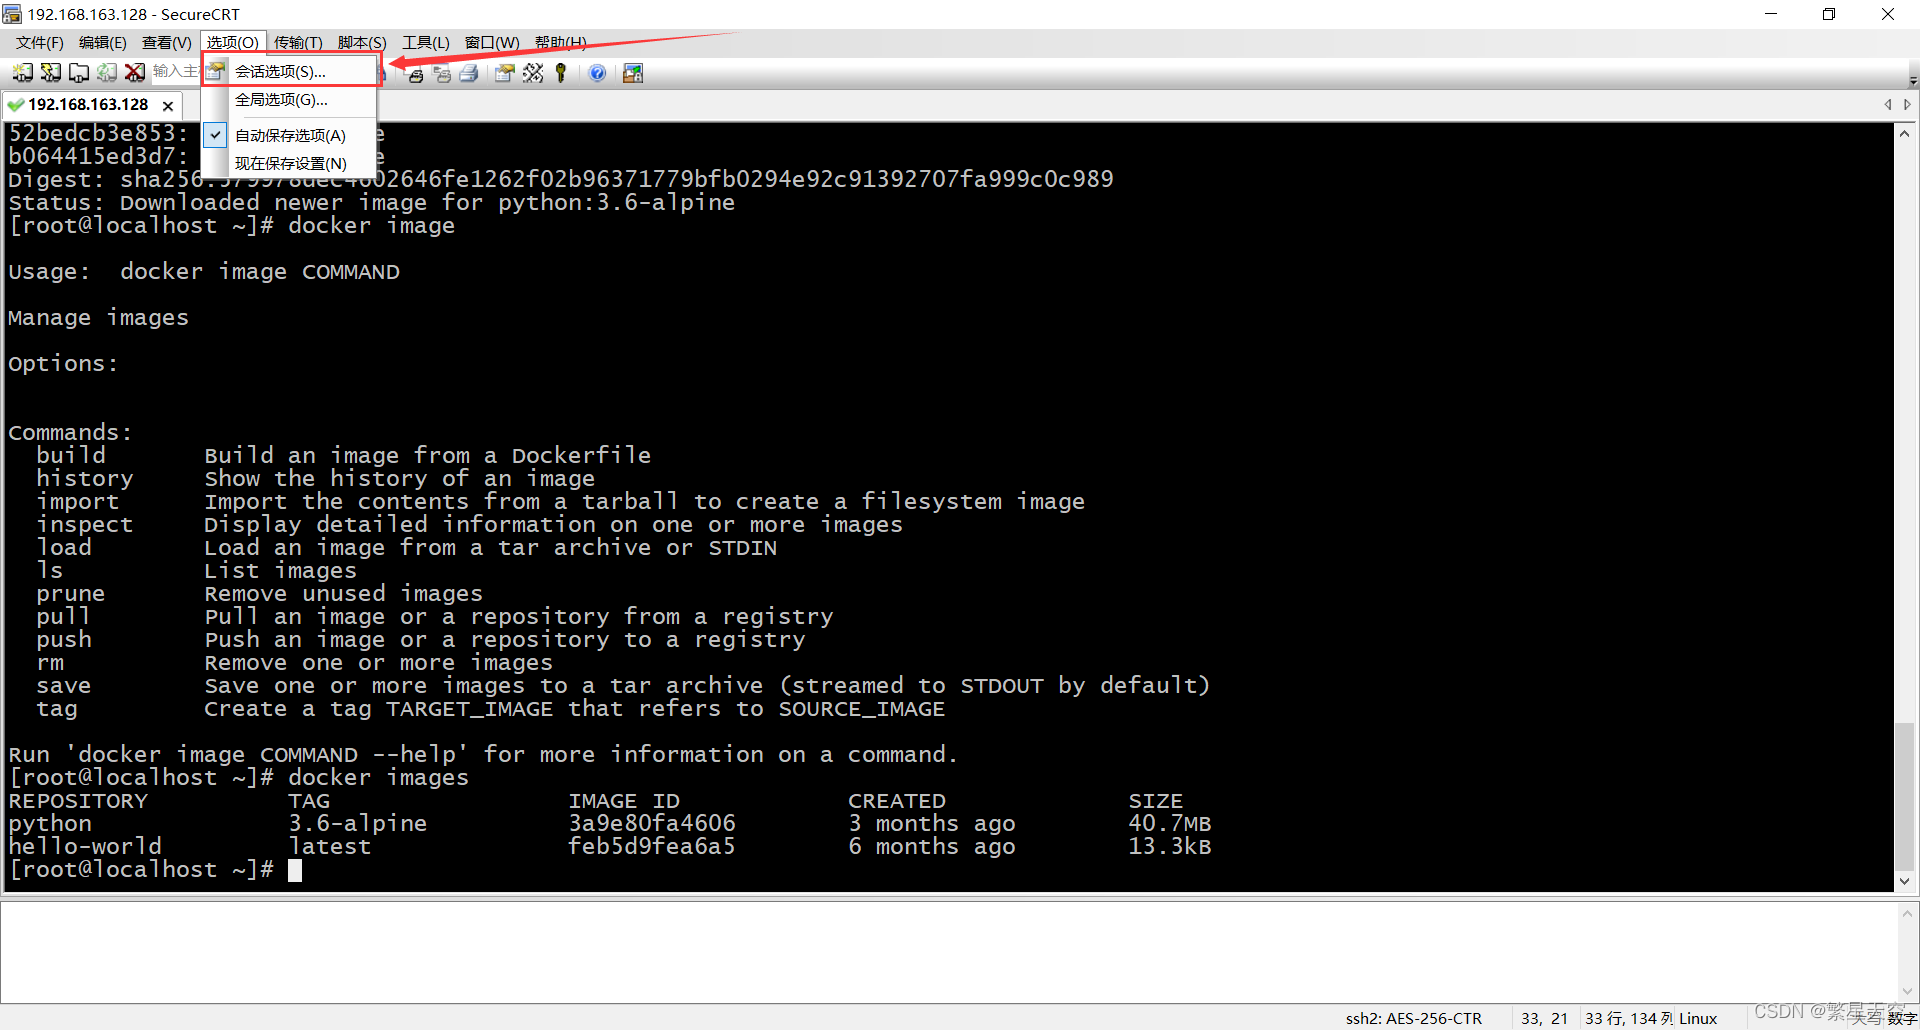Click the Session Options toolbar icon
Image resolution: width=1920 pixels, height=1030 pixels.
pos(504,73)
